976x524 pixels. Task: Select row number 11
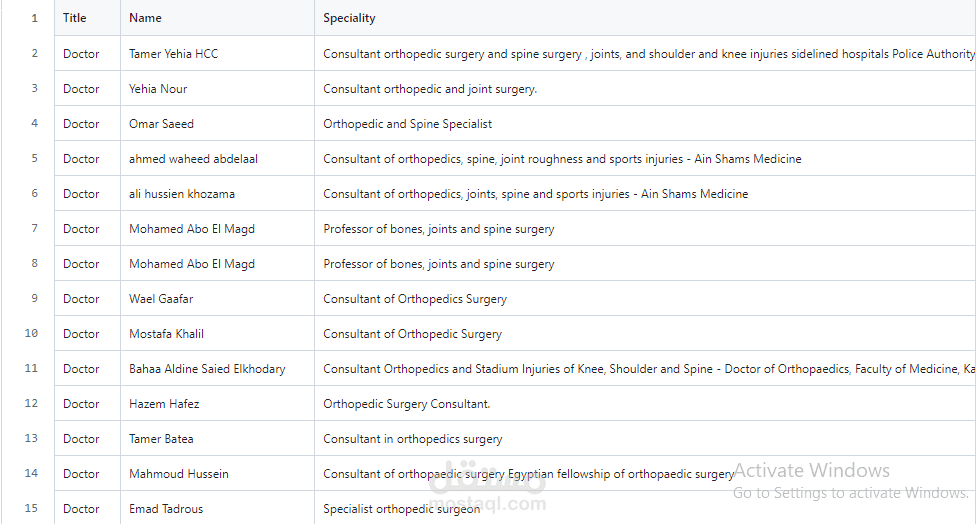[x=31, y=368]
